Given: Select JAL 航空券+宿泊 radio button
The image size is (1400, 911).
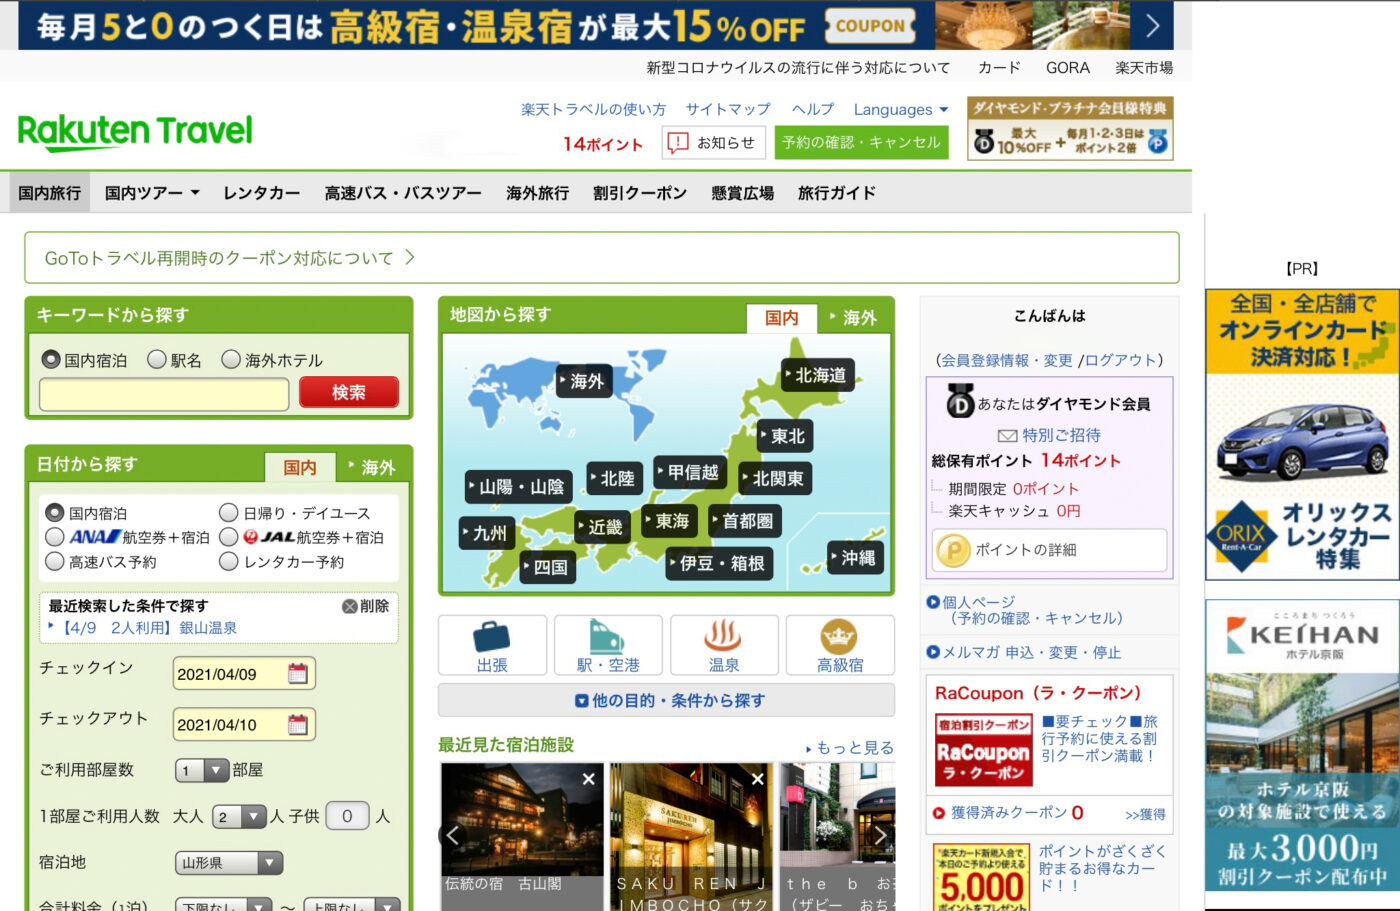Looking at the screenshot, I should point(229,537).
